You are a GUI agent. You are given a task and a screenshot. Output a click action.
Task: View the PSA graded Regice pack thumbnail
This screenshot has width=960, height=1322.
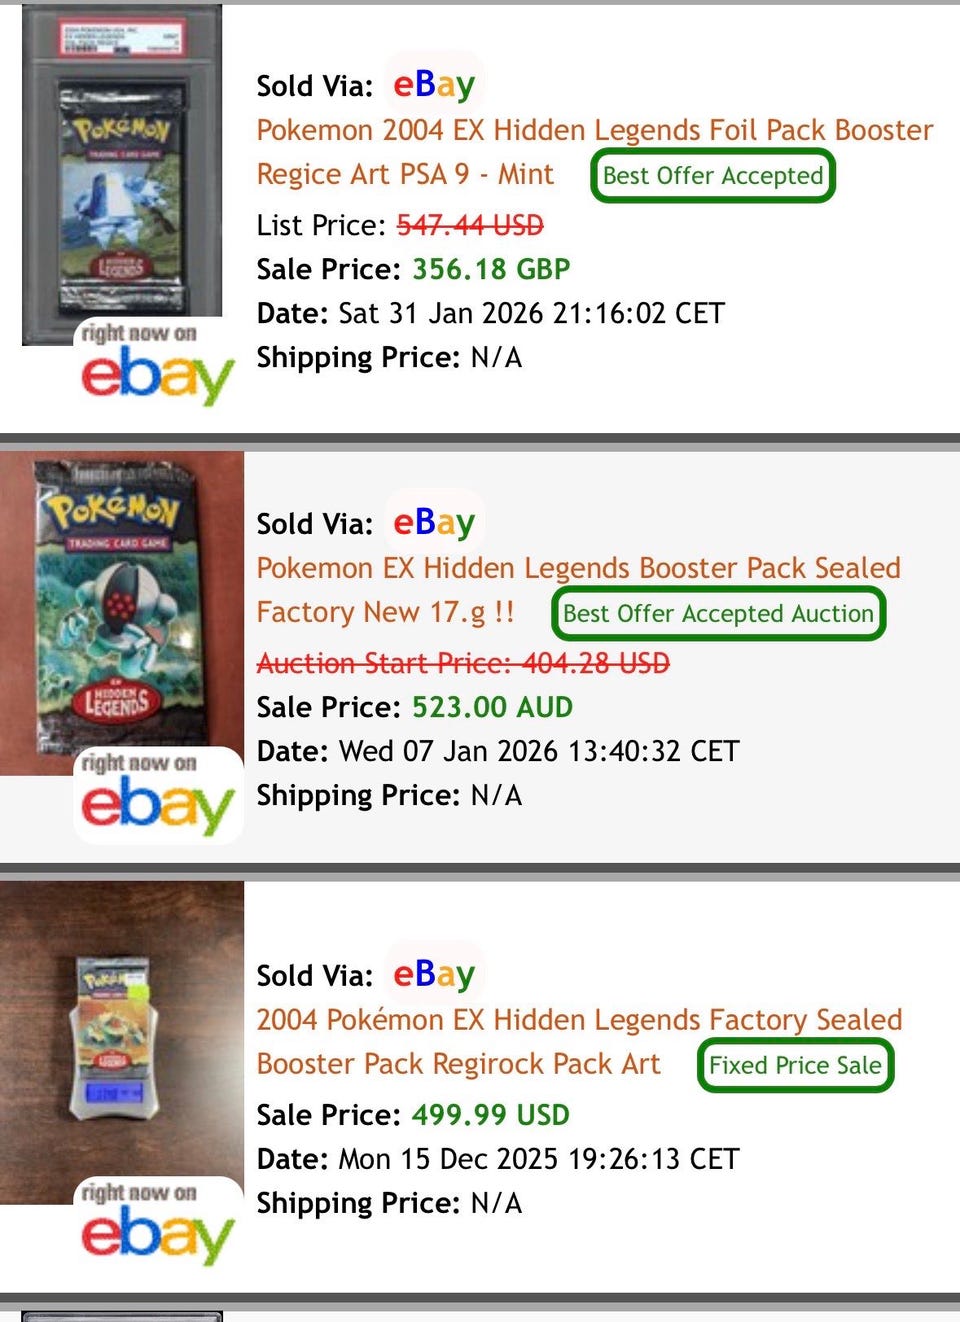point(122,175)
